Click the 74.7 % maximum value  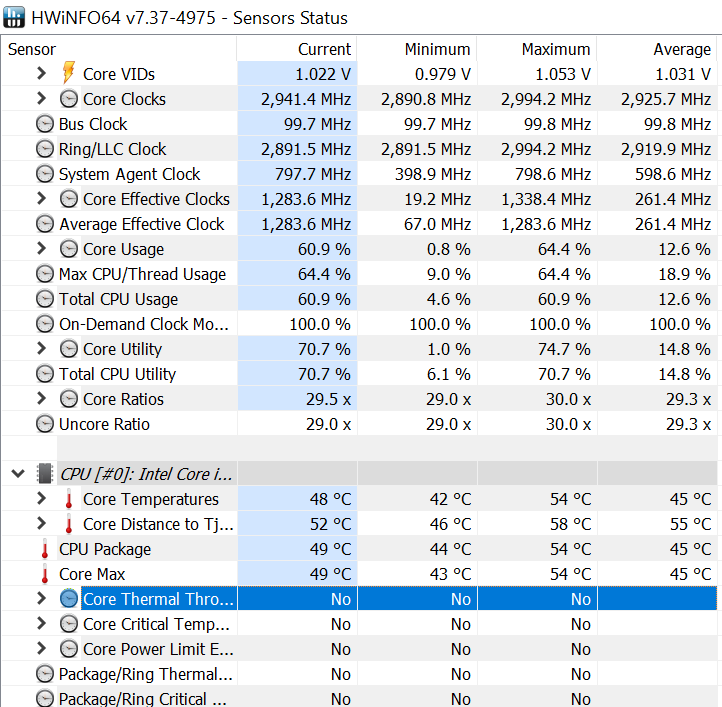tap(564, 349)
